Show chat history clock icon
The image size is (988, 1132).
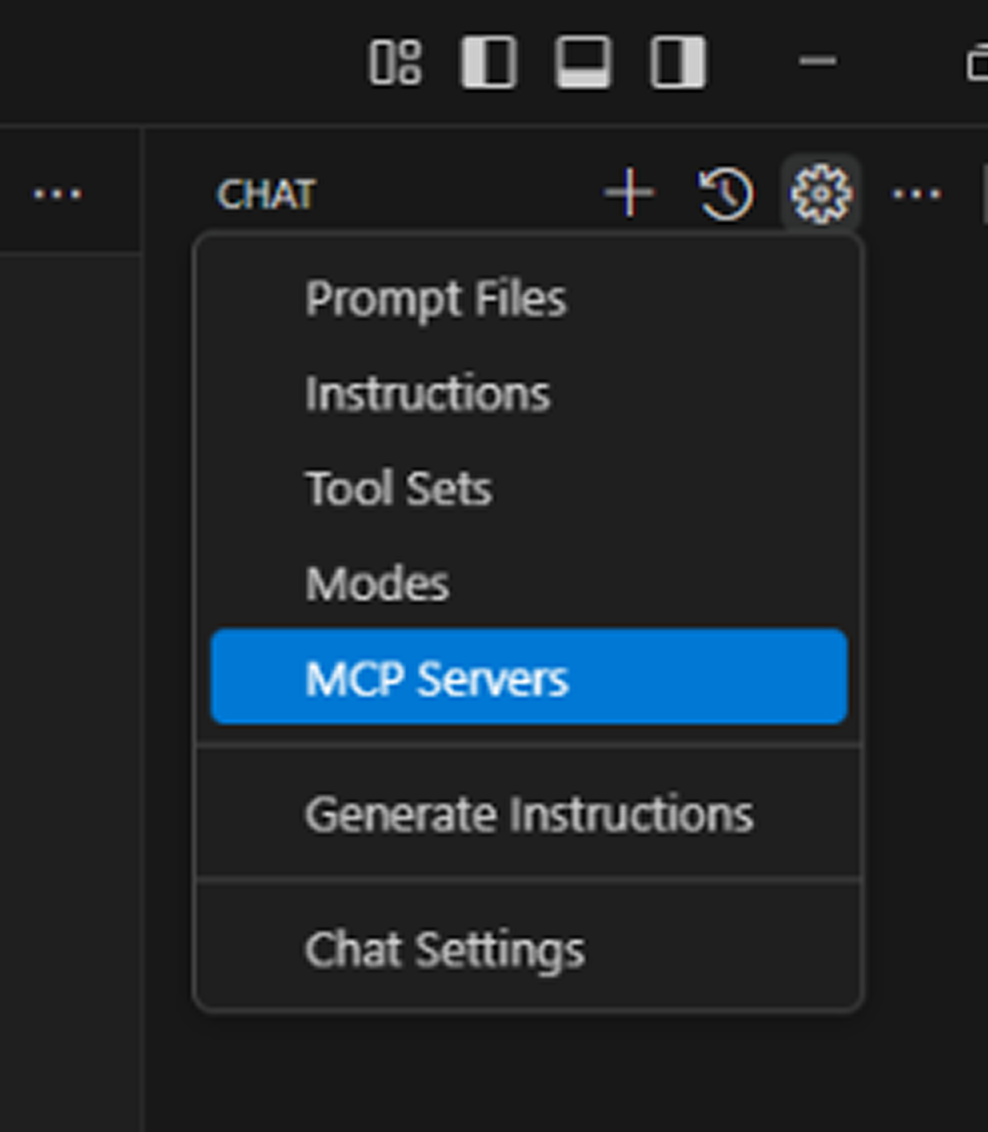click(x=726, y=193)
